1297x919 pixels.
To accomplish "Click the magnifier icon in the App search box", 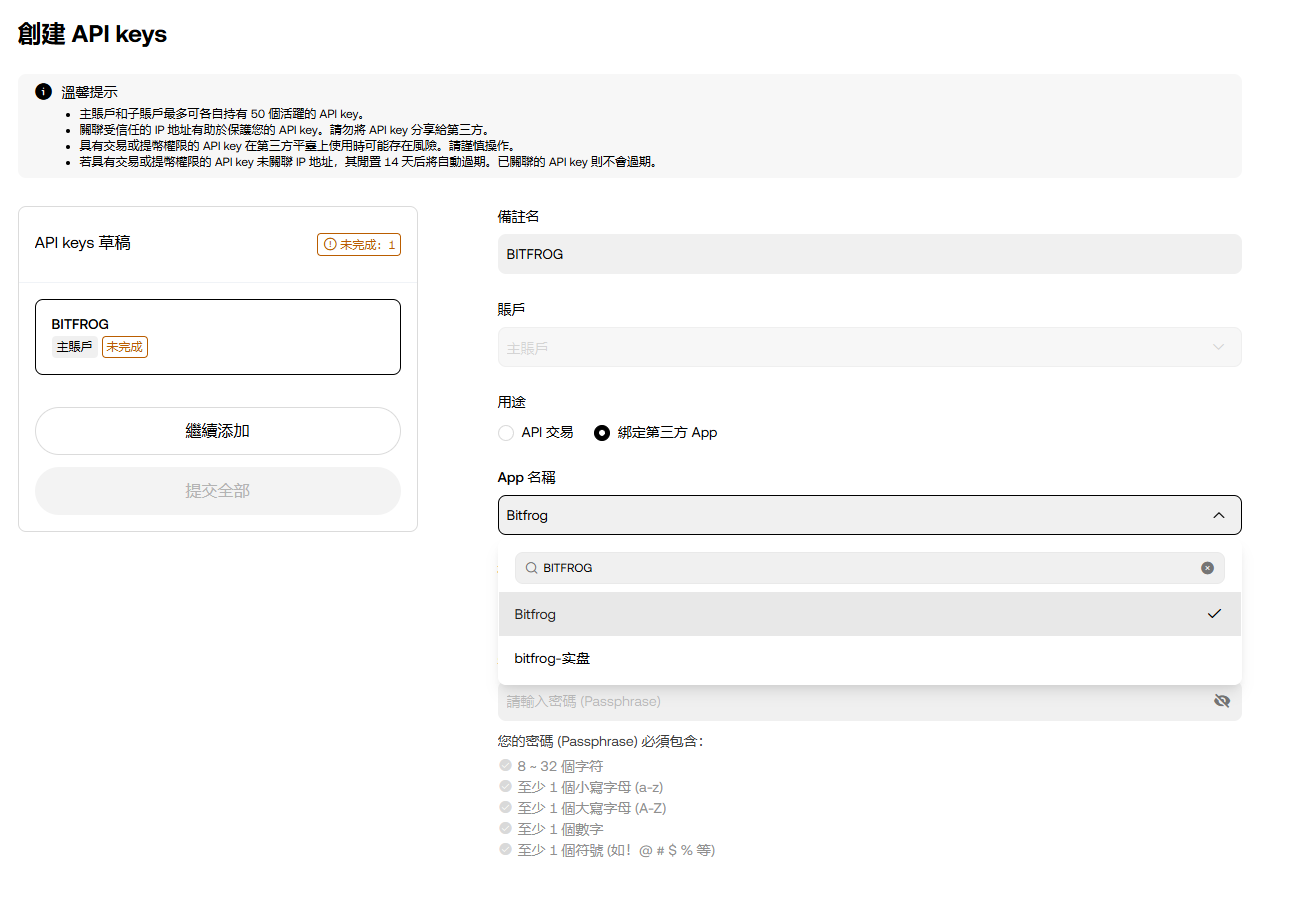I will click(x=532, y=568).
